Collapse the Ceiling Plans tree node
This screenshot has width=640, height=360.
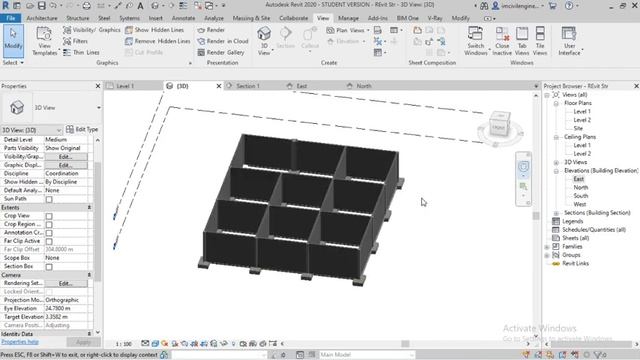(x=556, y=137)
